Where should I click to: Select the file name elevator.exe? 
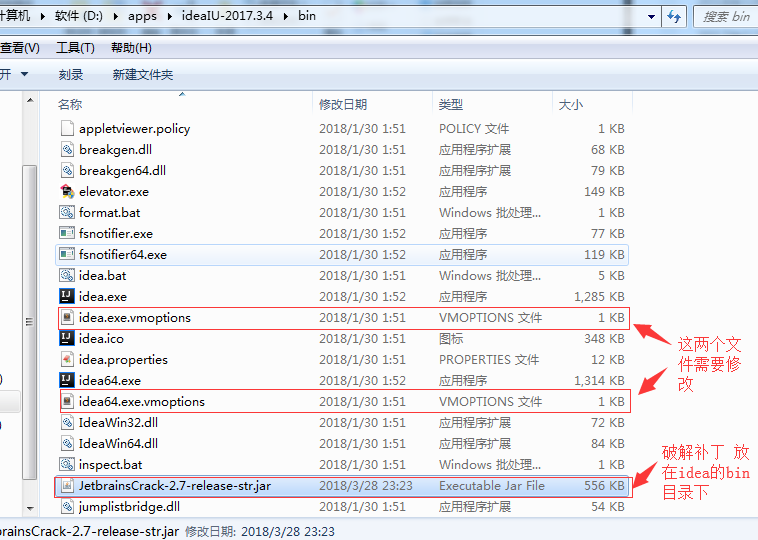point(114,192)
